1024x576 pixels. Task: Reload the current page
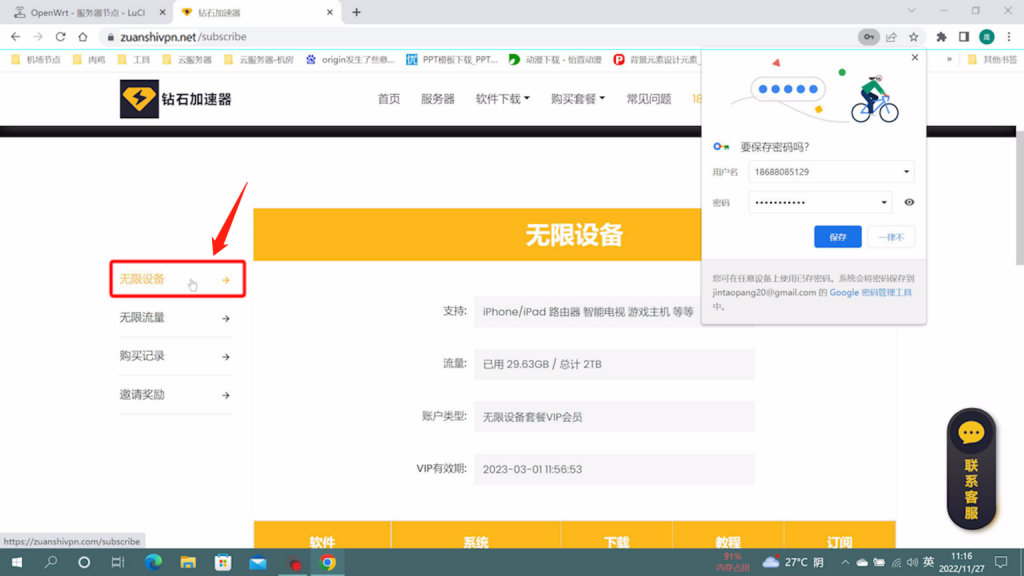[60, 37]
